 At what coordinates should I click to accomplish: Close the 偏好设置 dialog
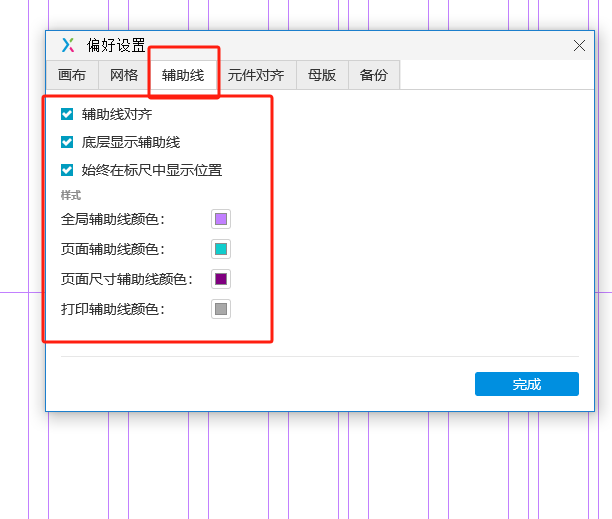[579, 46]
